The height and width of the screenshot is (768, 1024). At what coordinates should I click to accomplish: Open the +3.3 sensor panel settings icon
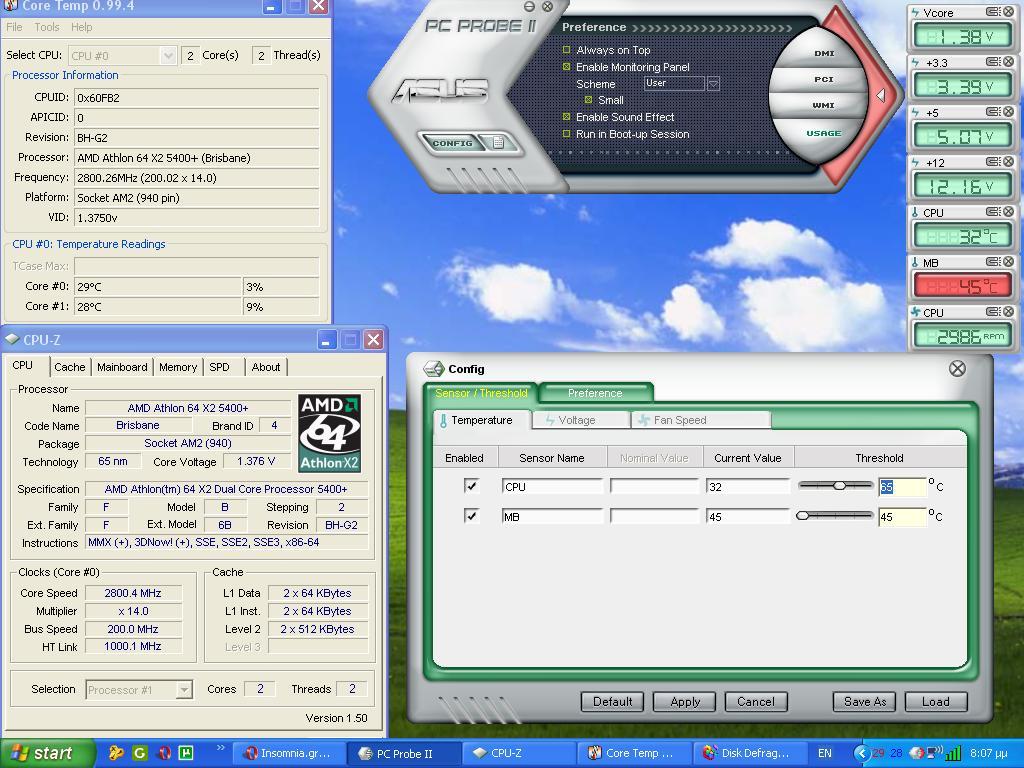click(993, 62)
